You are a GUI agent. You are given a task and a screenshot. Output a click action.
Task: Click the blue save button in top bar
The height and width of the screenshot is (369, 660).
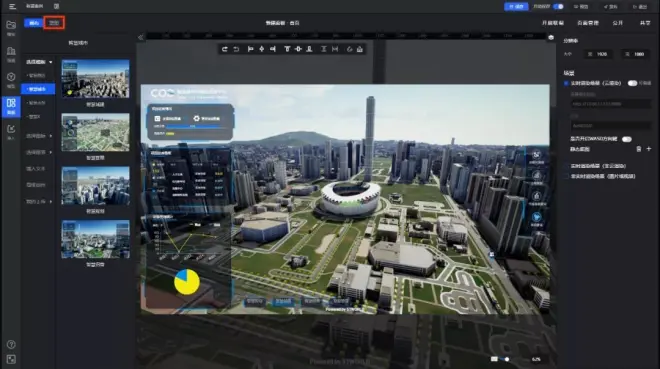coord(516,6)
